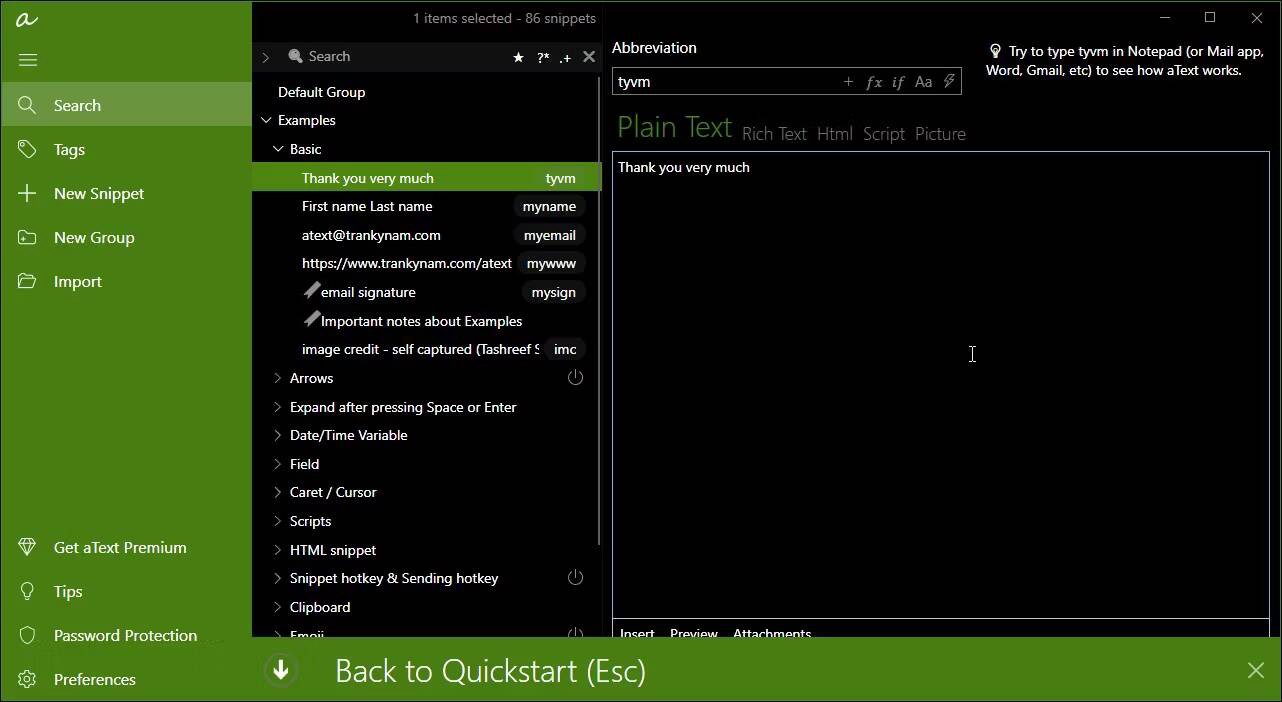Click the plus icon in Abbreviation field
Screen dimensions: 1282x702
click(848, 82)
